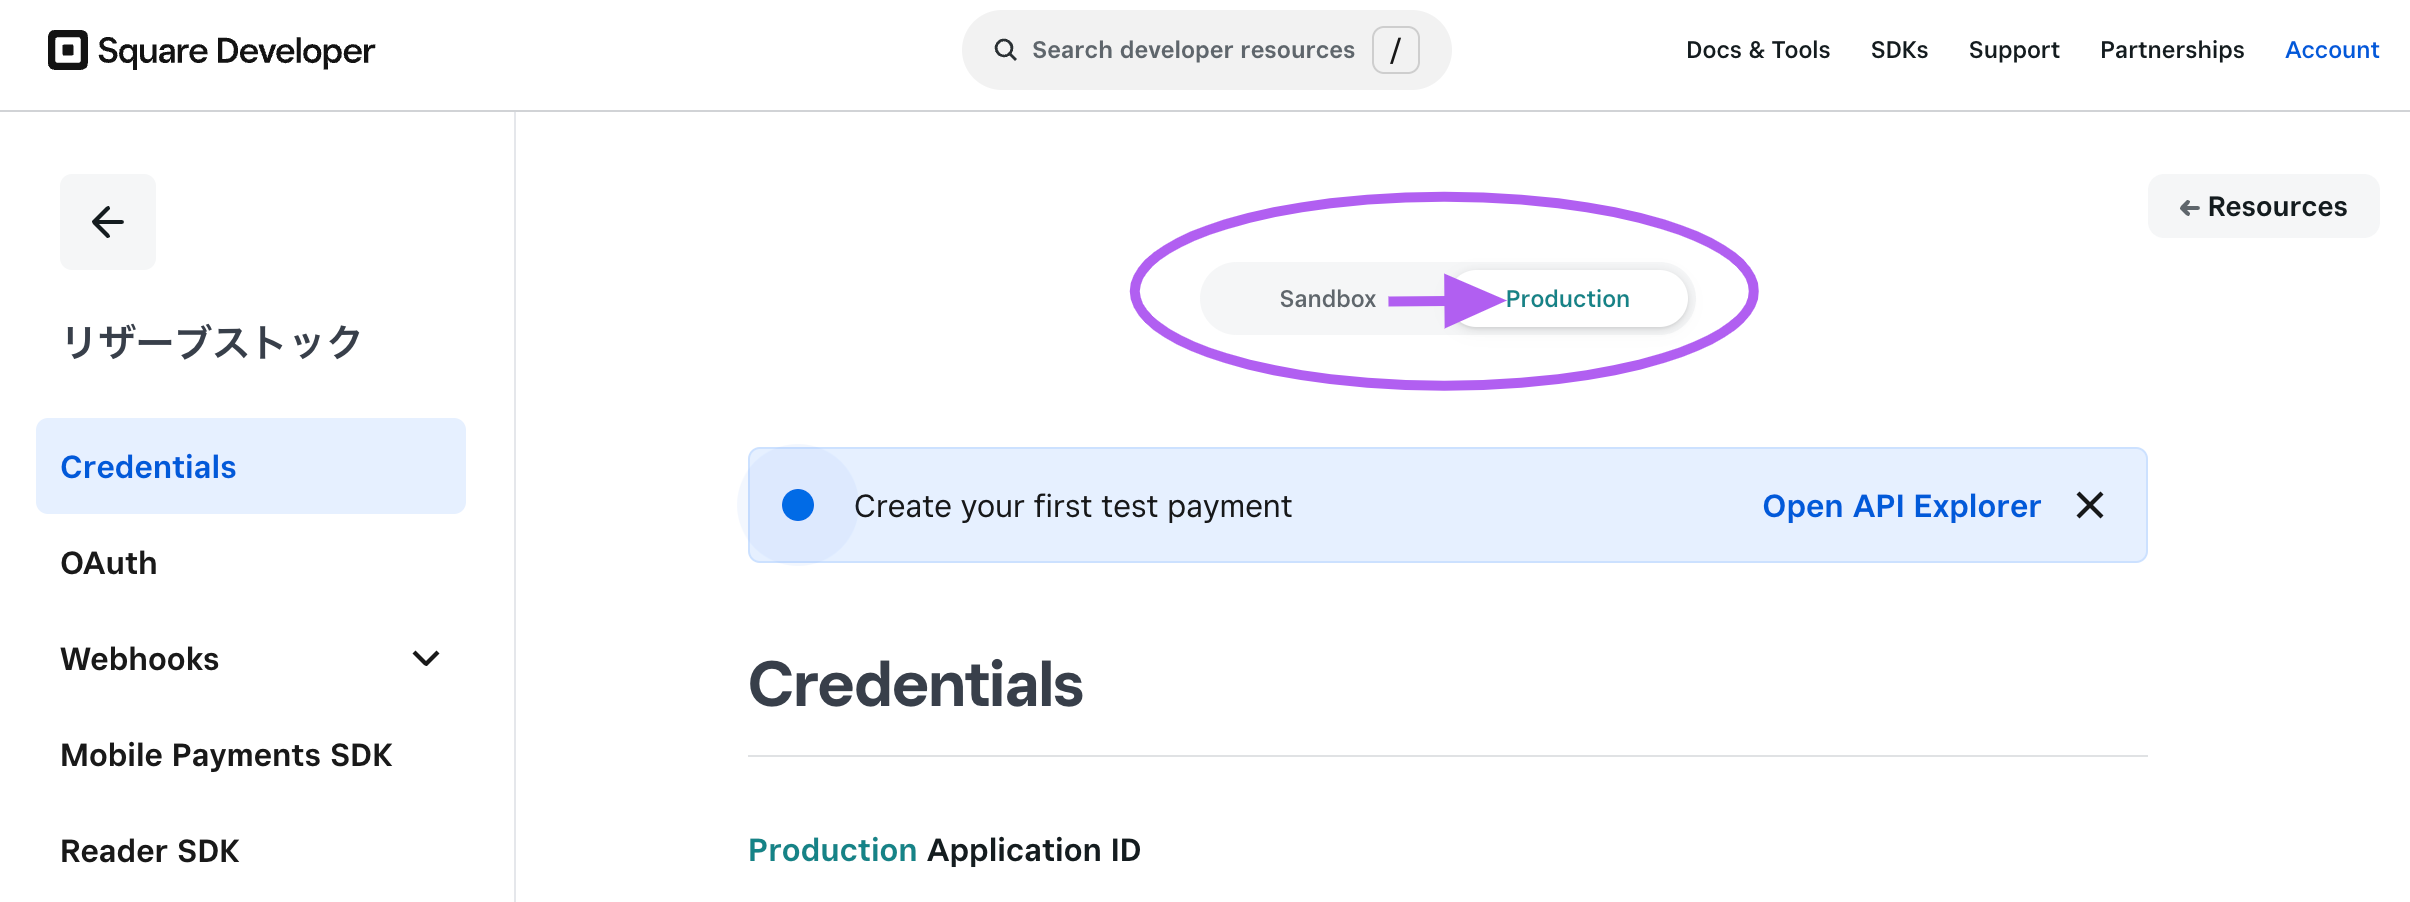Click the blue dot indicator in banner
2410x902 pixels.
click(798, 505)
